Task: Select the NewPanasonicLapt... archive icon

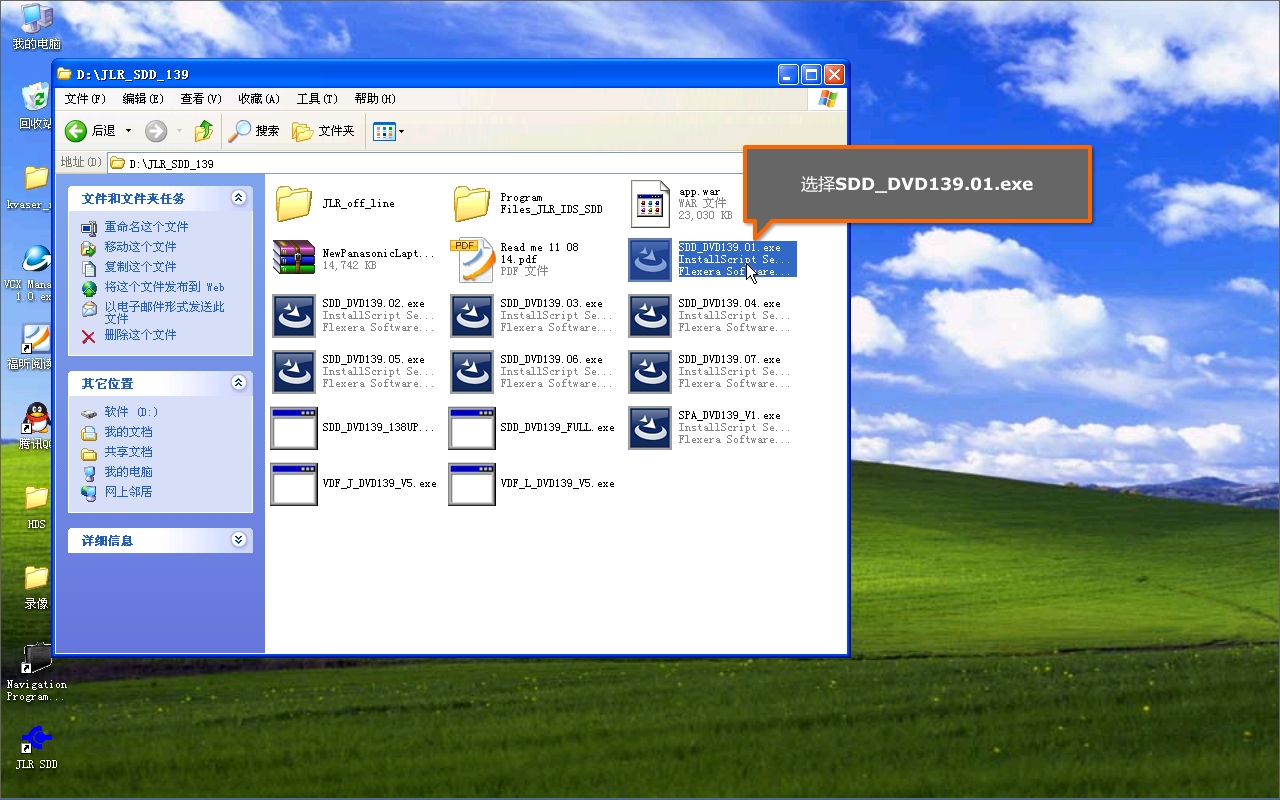Action: click(x=294, y=258)
